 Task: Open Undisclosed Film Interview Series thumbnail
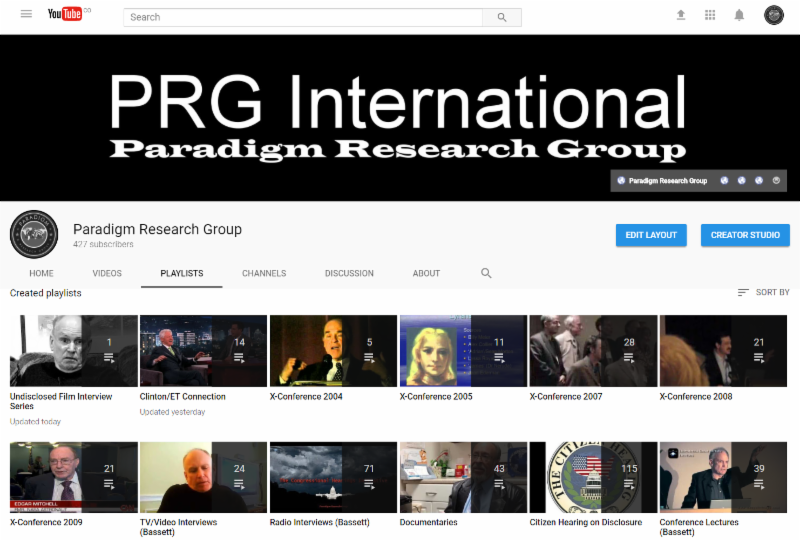click(73, 351)
